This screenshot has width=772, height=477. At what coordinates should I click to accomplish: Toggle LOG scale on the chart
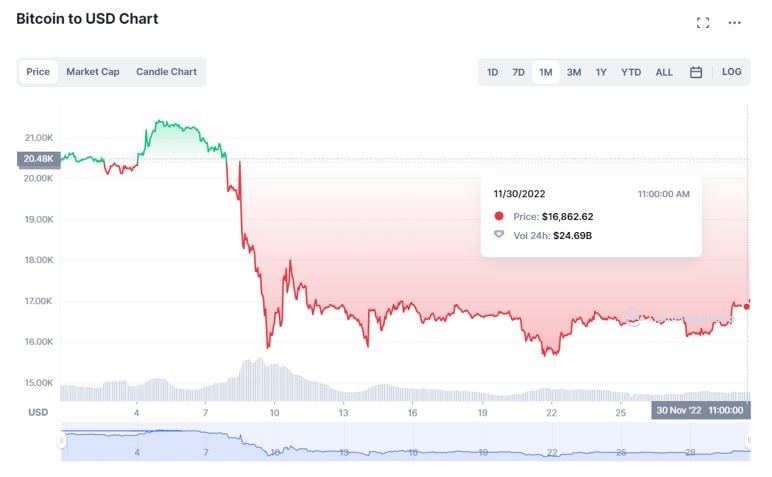point(732,72)
